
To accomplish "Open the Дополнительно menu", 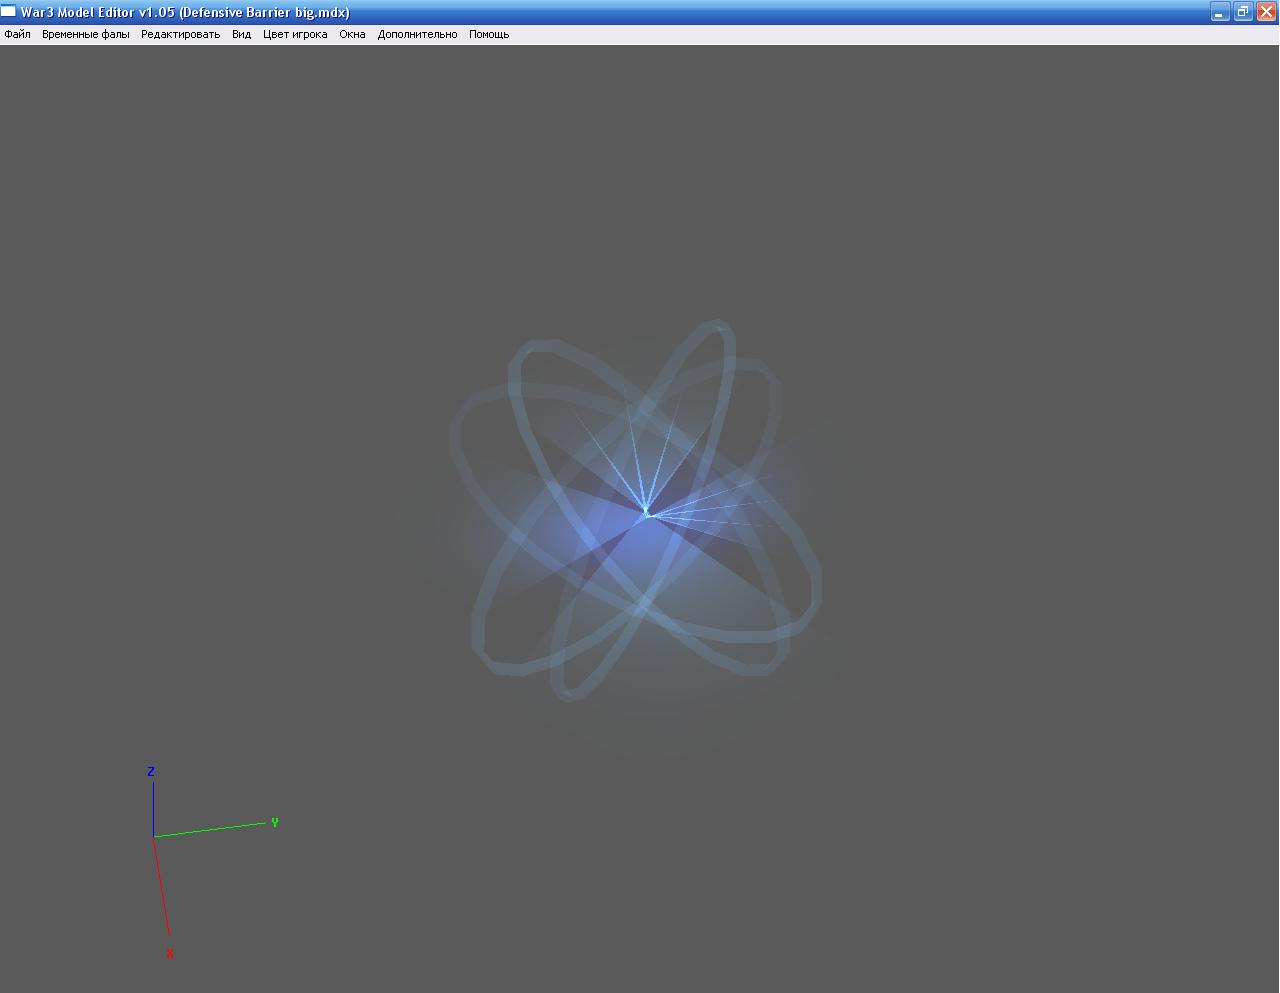I will tap(417, 34).
